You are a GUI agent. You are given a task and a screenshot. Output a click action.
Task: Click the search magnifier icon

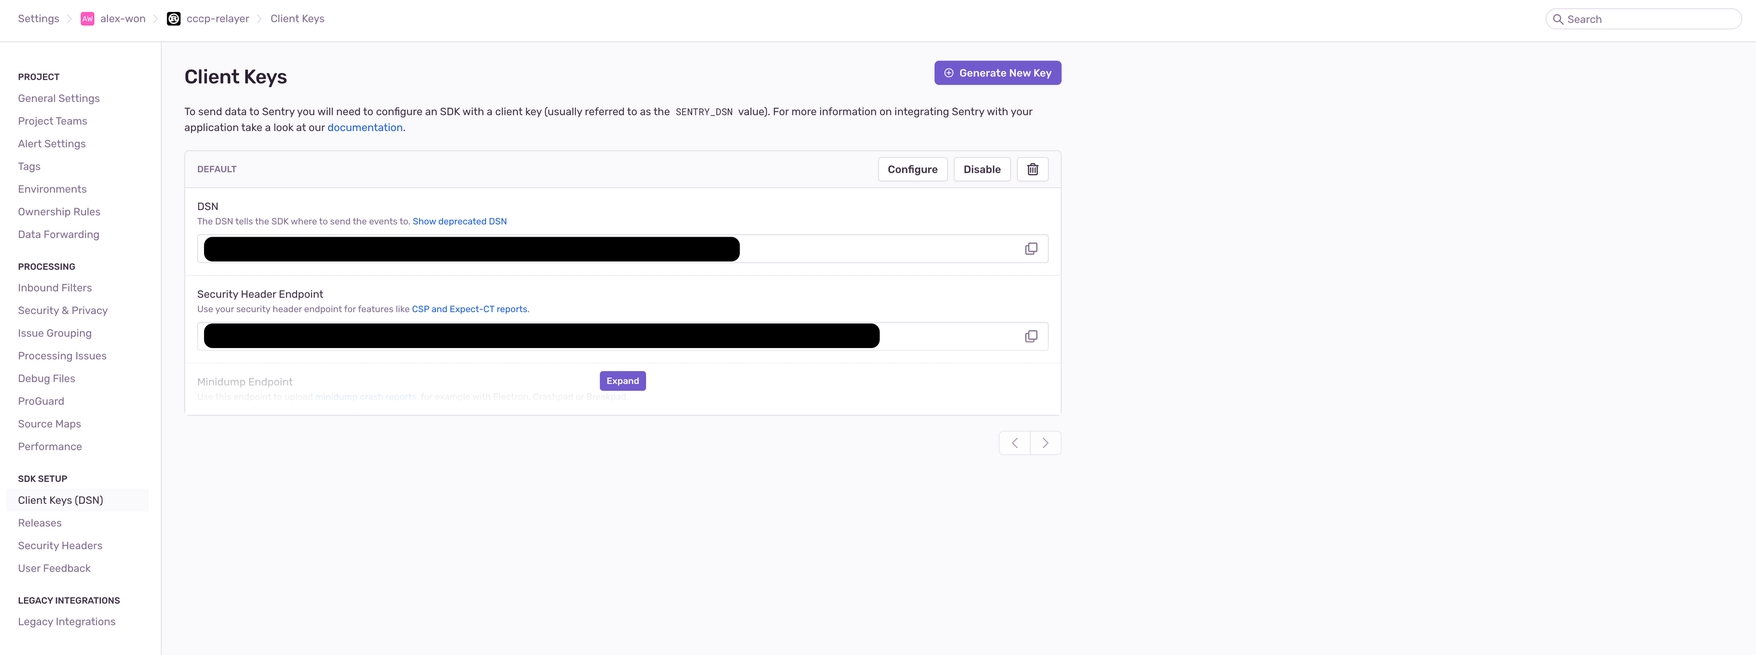point(1558,19)
